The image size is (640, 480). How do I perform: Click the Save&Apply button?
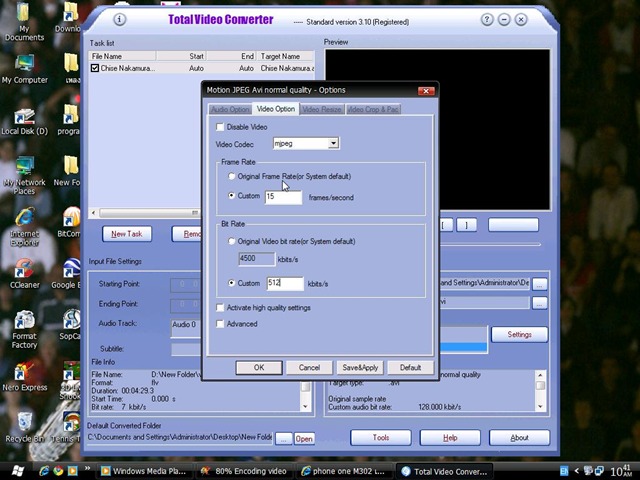pyautogui.click(x=360, y=367)
